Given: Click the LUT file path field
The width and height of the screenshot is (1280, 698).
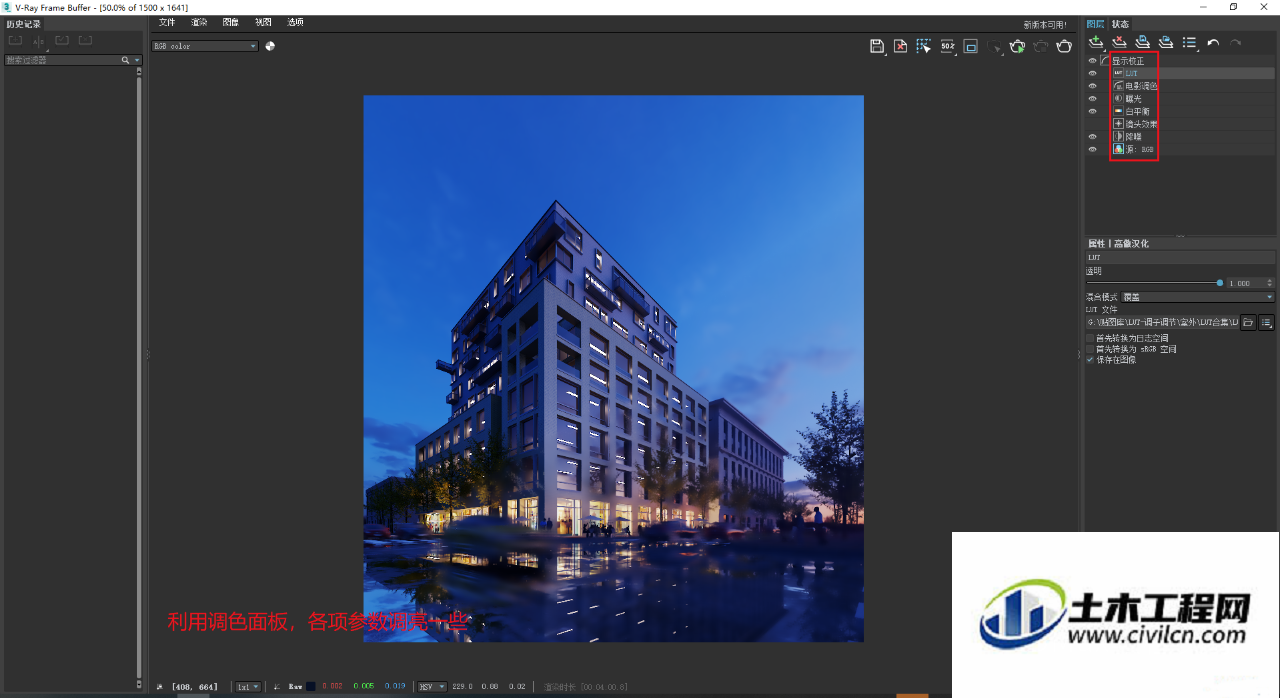Looking at the screenshot, I should pyautogui.click(x=1162, y=322).
